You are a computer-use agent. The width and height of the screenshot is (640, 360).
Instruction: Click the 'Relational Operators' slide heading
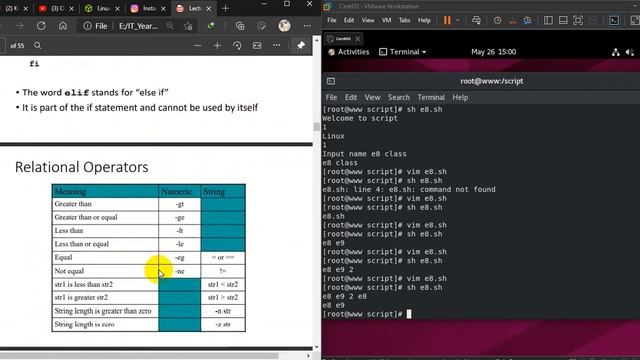pos(82,167)
